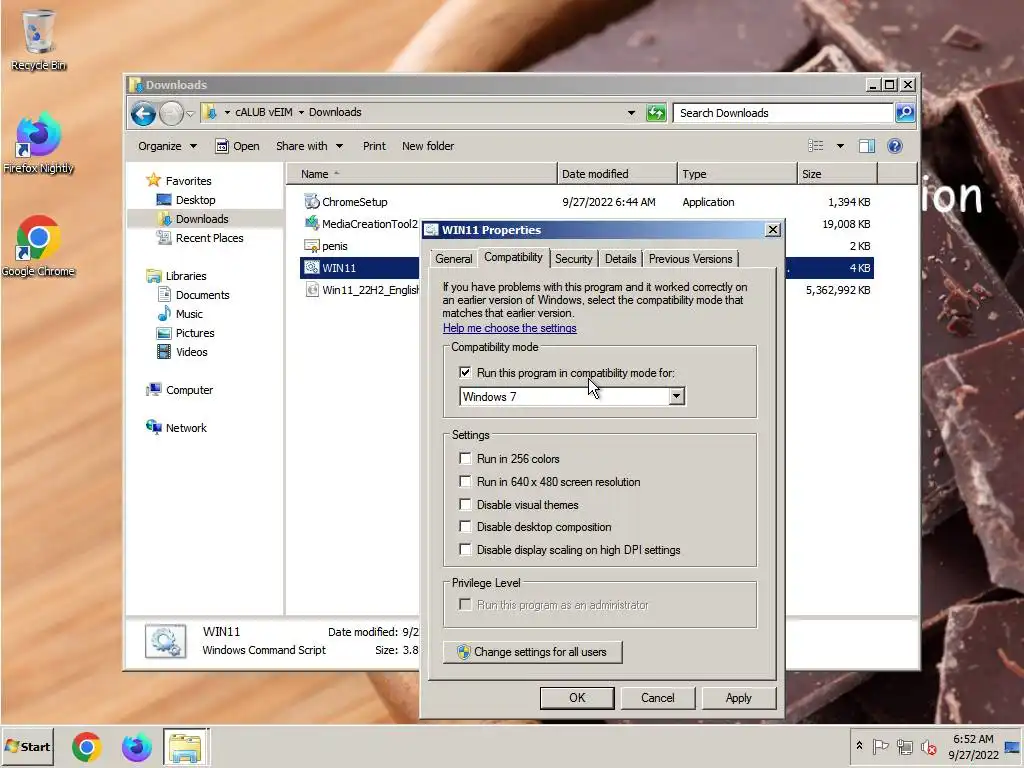Check Disable display scaling on high DPI
Viewport: 1024px width, 768px height.
(x=465, y=549)
